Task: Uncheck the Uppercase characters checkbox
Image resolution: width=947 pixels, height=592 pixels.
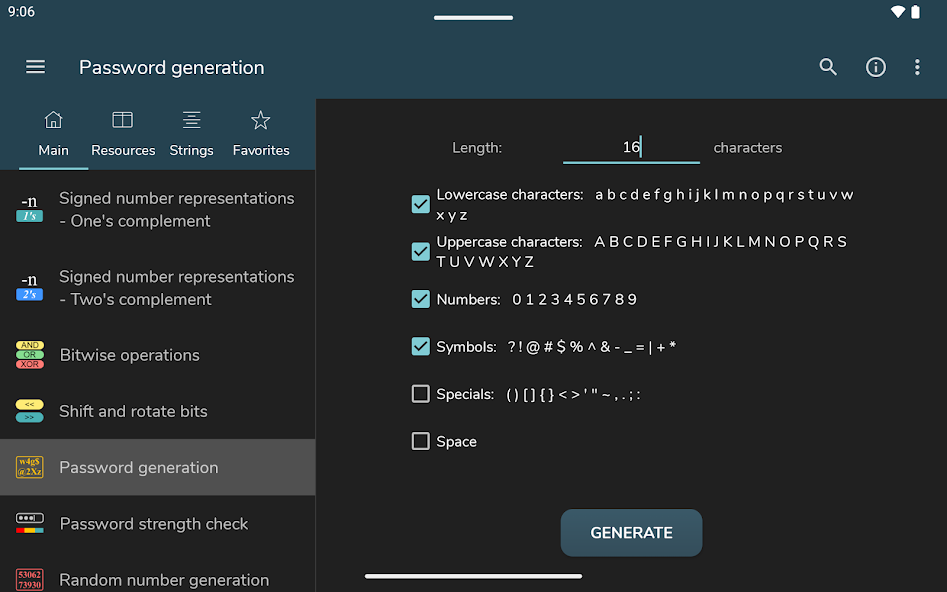Action: 420,251
